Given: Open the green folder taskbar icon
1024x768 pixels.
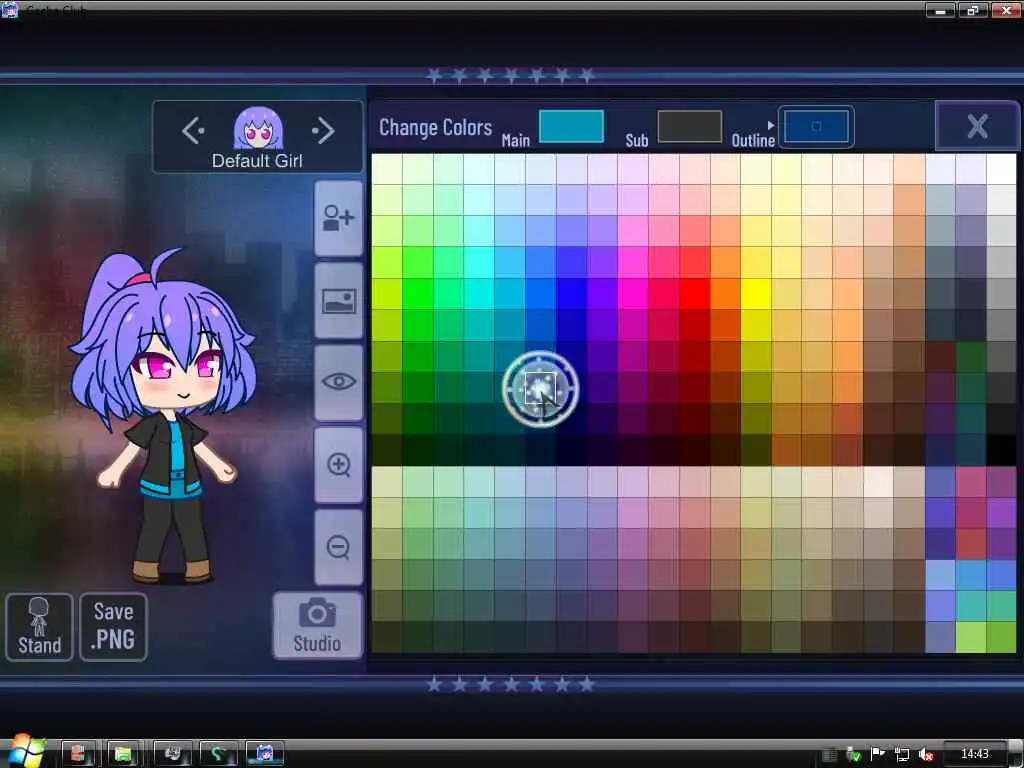Looking at the screenshot, I should tap(123, 754).
